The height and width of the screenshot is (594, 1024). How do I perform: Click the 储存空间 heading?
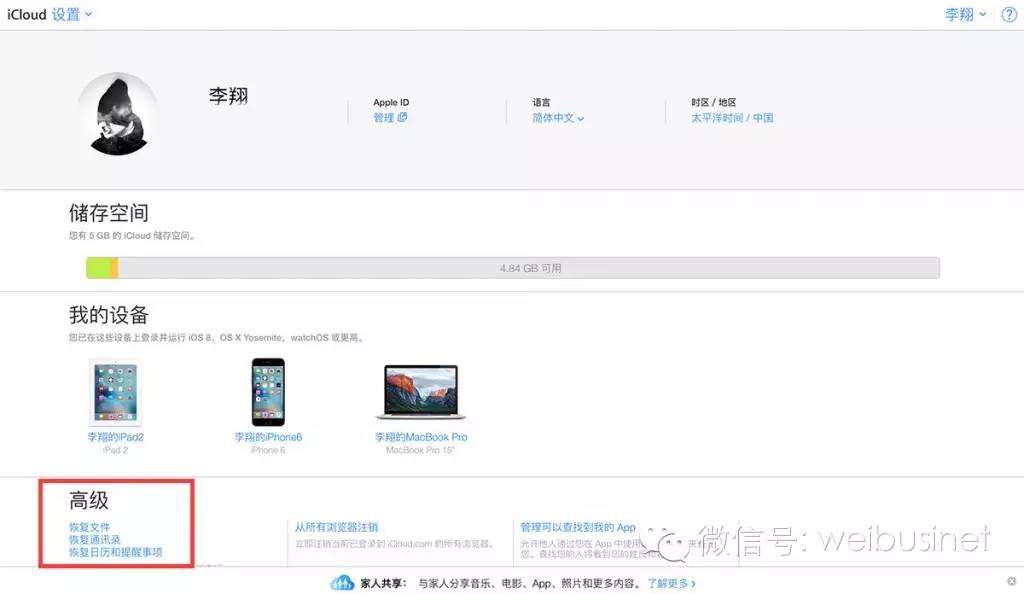pos(108,213)
